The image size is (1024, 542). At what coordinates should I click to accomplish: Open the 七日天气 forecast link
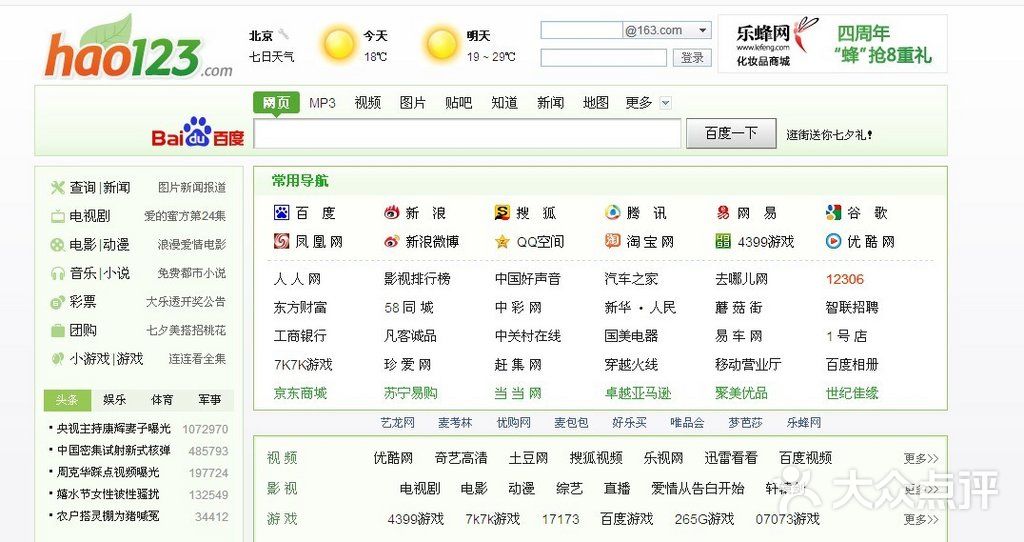[271, 57]
